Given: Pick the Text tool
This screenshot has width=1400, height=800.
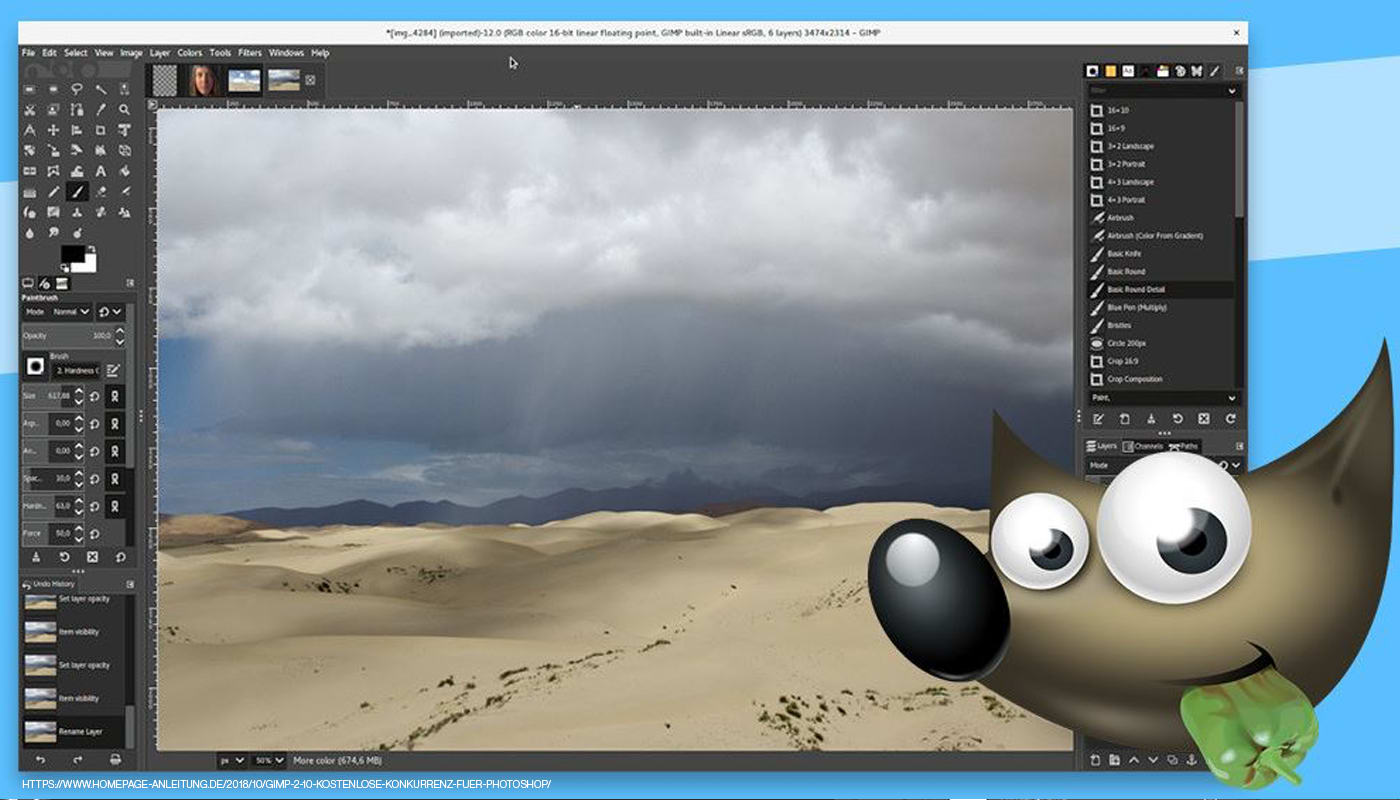Looking at the screenshot, I should [x=100, y=171].
